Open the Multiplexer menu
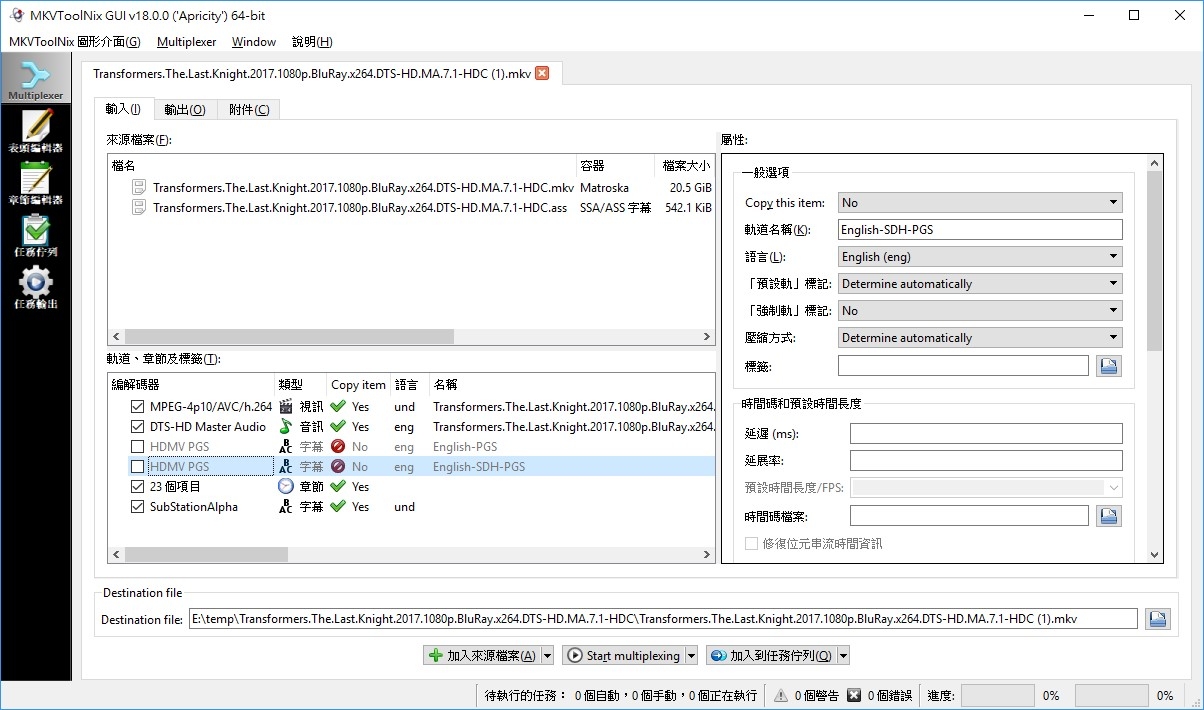This screenshot has width=1204, height=710. [186, 42]
